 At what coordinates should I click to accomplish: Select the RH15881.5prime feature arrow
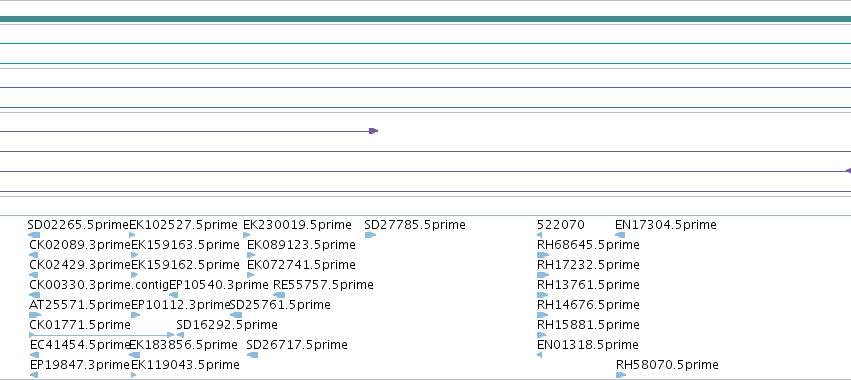(543, 335)
